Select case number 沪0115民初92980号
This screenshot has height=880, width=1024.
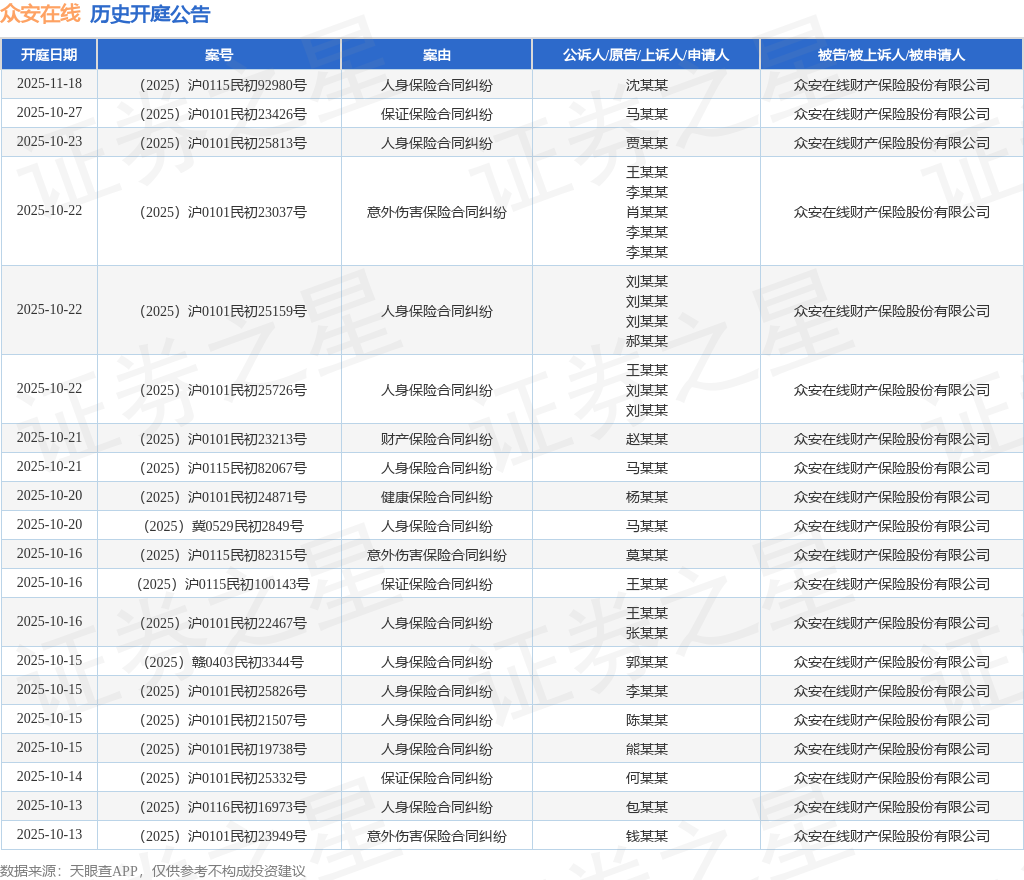tap(247, 85)
